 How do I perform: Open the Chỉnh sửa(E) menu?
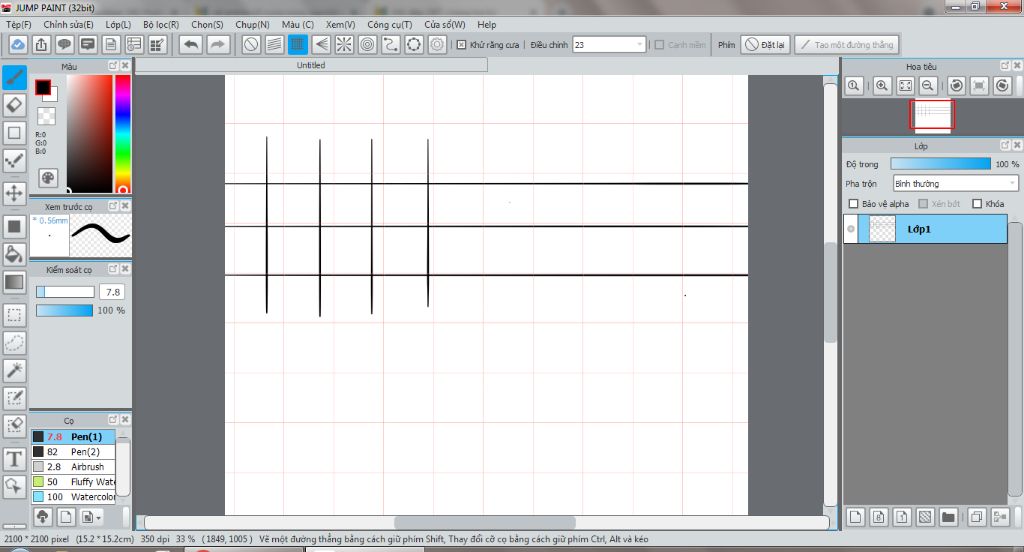pyautogui.click(x=69, y=24)
